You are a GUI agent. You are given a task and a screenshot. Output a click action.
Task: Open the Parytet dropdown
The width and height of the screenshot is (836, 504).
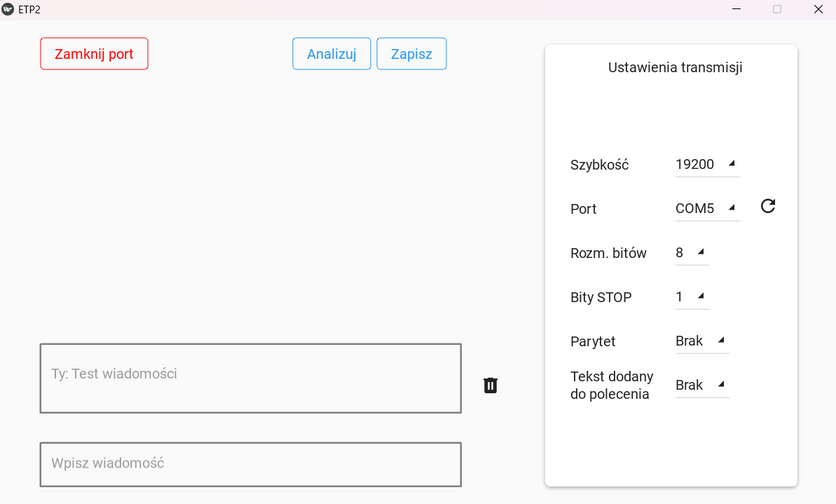(x=701, y=341)
